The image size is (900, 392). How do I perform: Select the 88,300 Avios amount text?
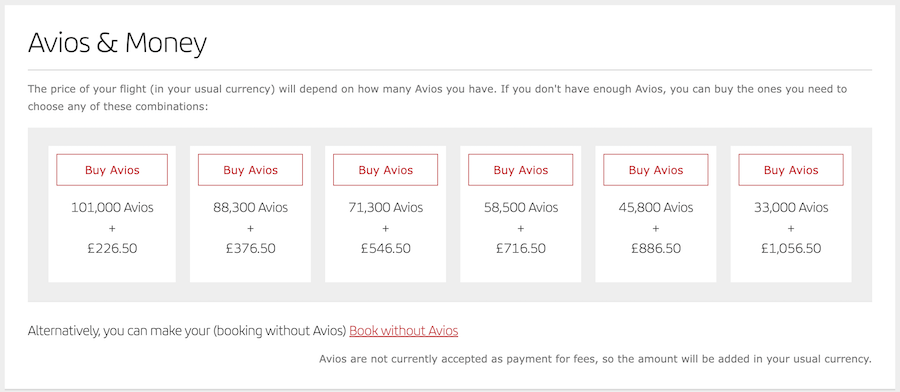[x=250, y=207]
